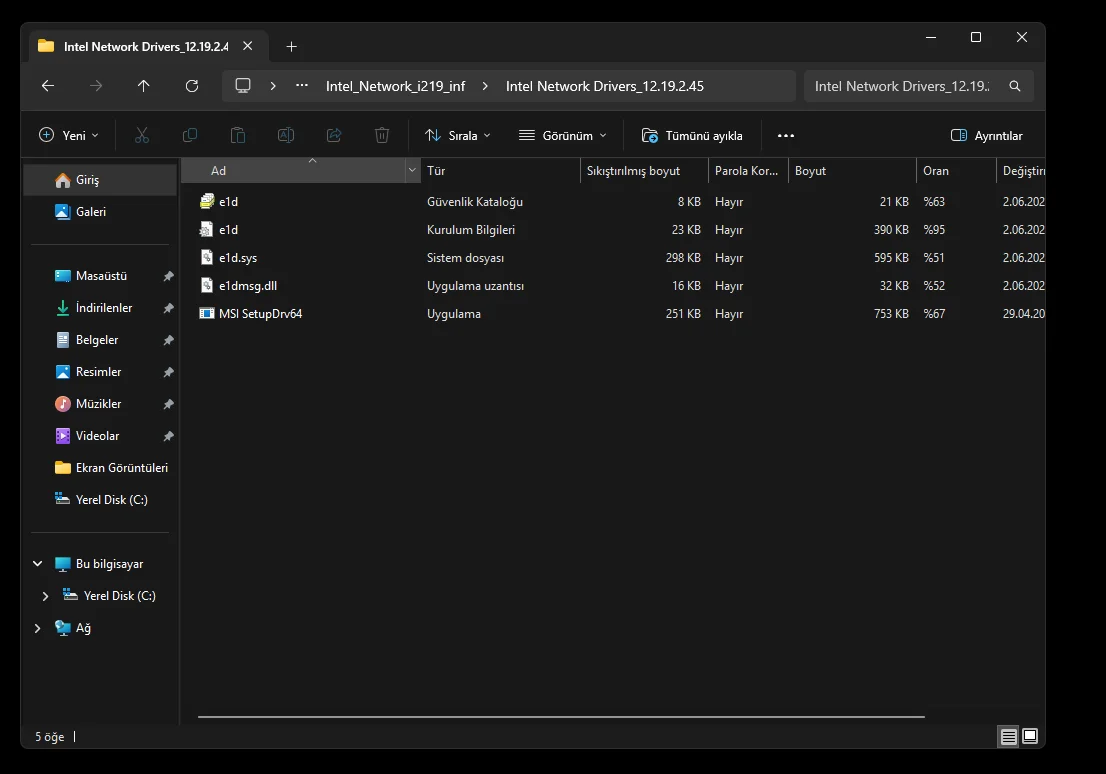
Task: Switch to large thumbnails view icon
Action: pyautogui.click(x=1030, y=737)
